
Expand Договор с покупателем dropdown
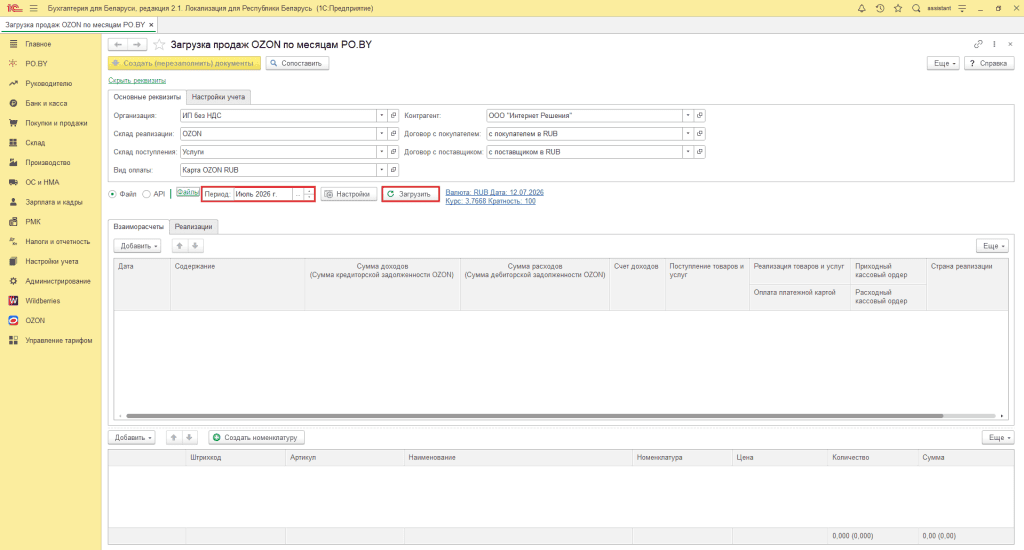click(688, 134)
